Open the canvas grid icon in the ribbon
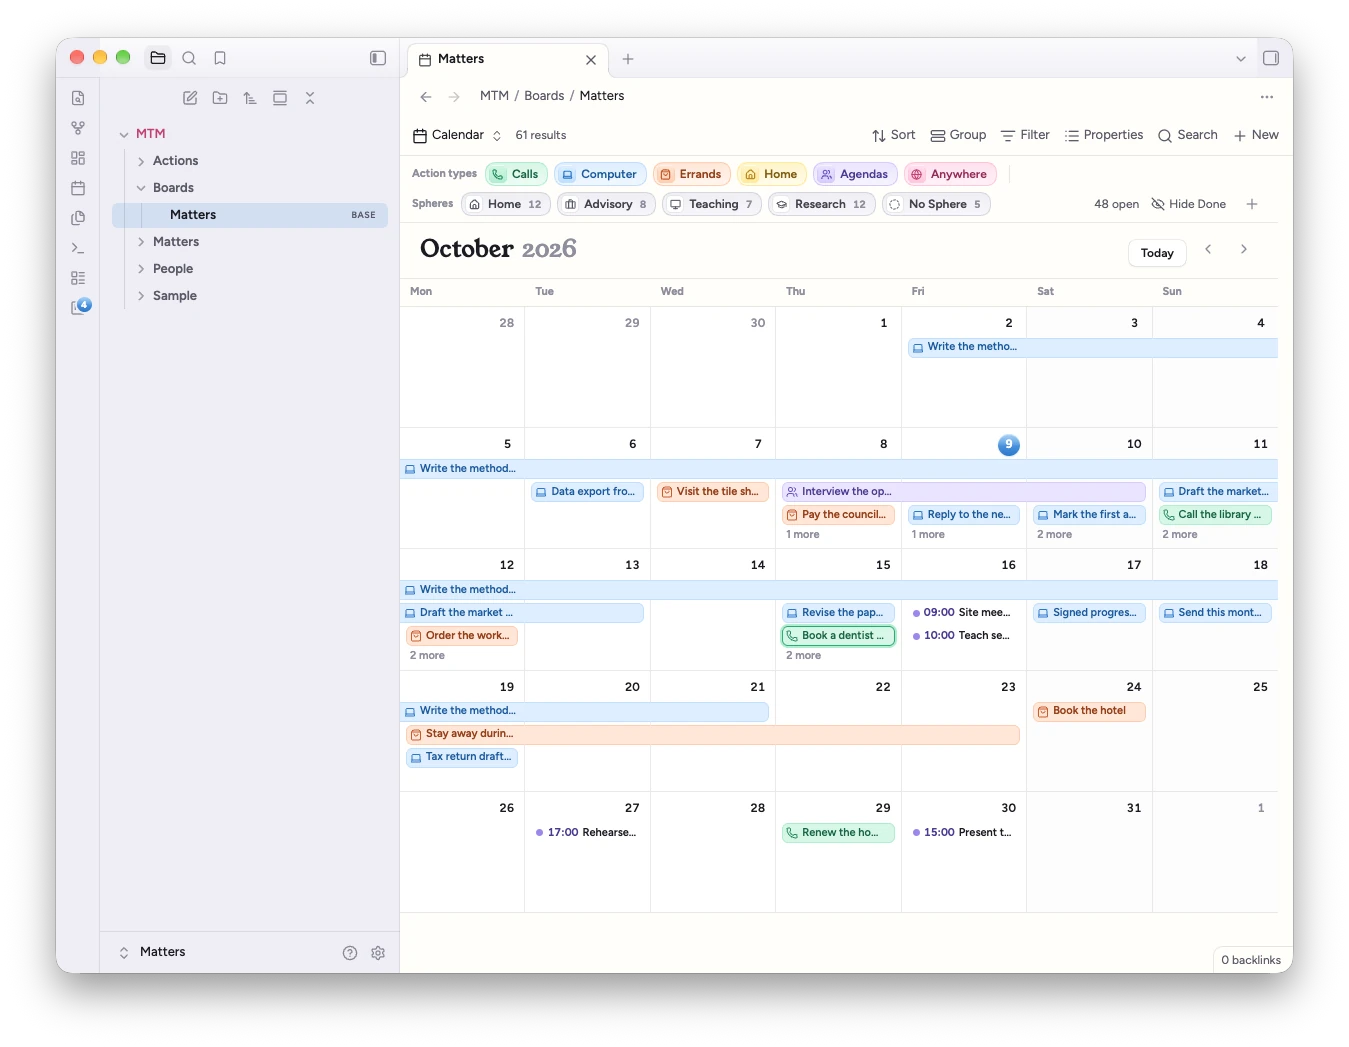The height and width of the screenshot is (1047, 1349). point(78,158)
